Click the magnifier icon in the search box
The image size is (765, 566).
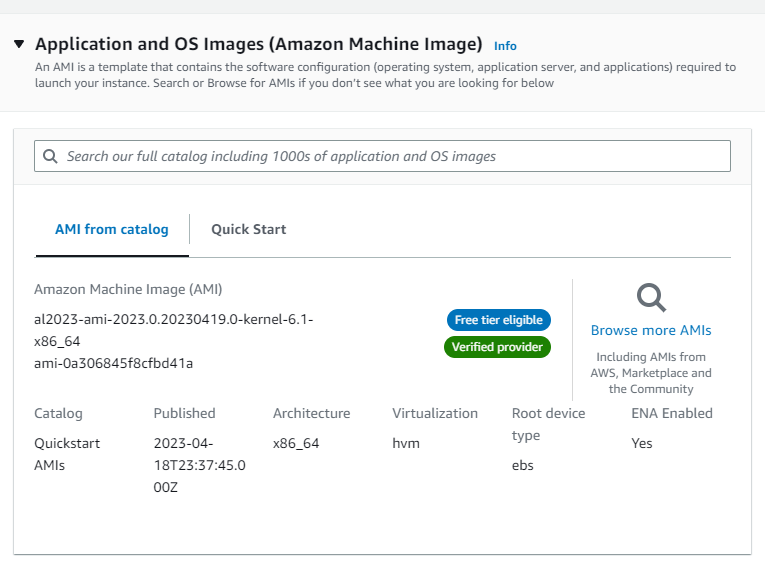(x=50, y=156)
